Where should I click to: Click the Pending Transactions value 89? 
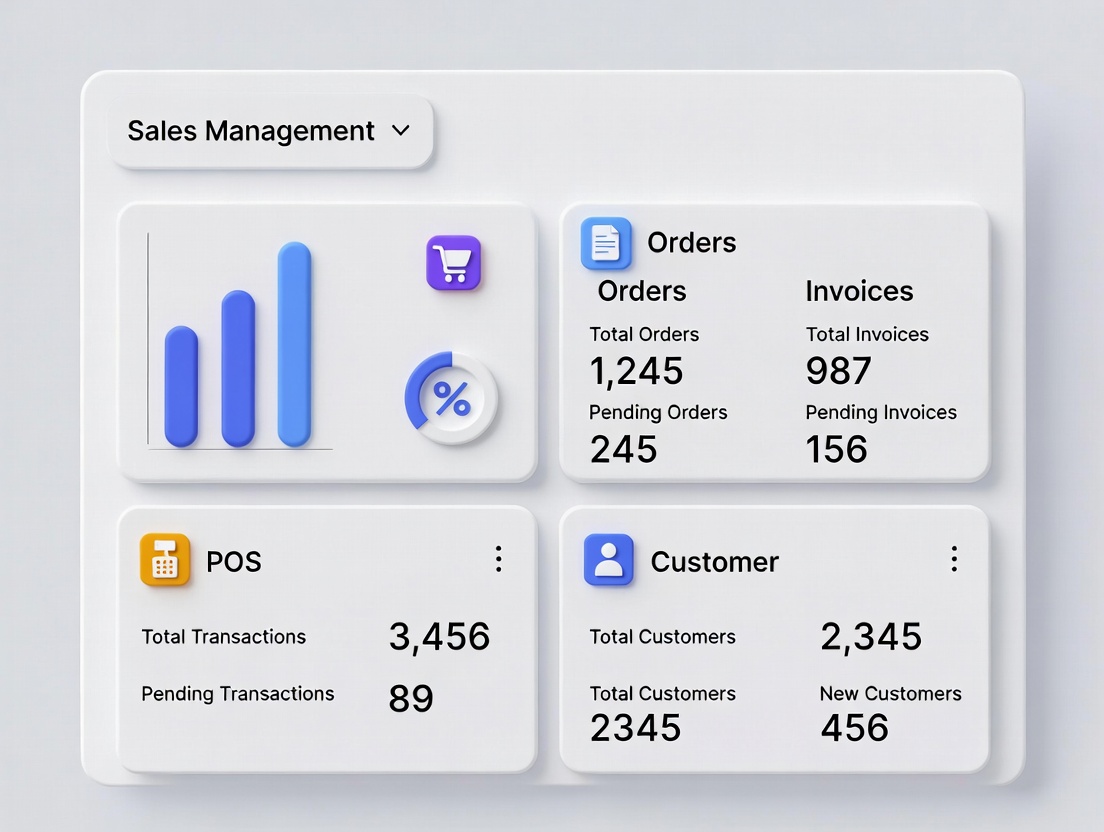point(411,698)
